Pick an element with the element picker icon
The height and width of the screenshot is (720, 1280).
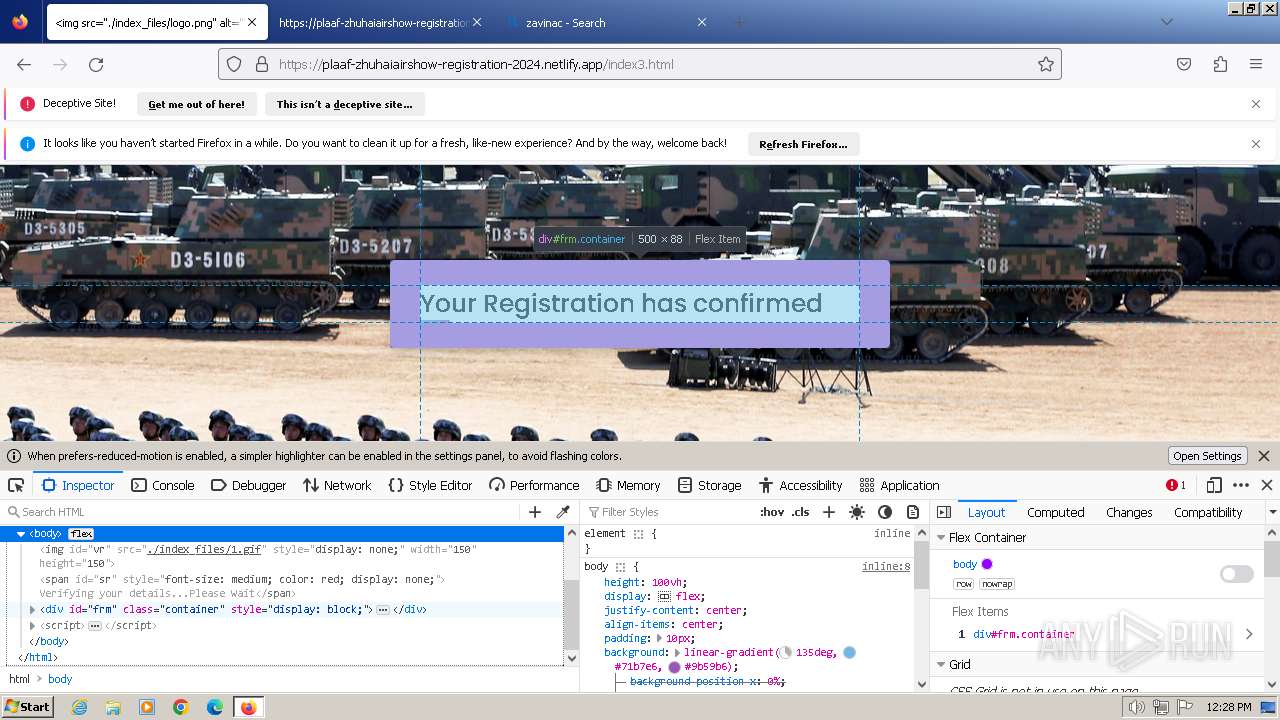16,485
